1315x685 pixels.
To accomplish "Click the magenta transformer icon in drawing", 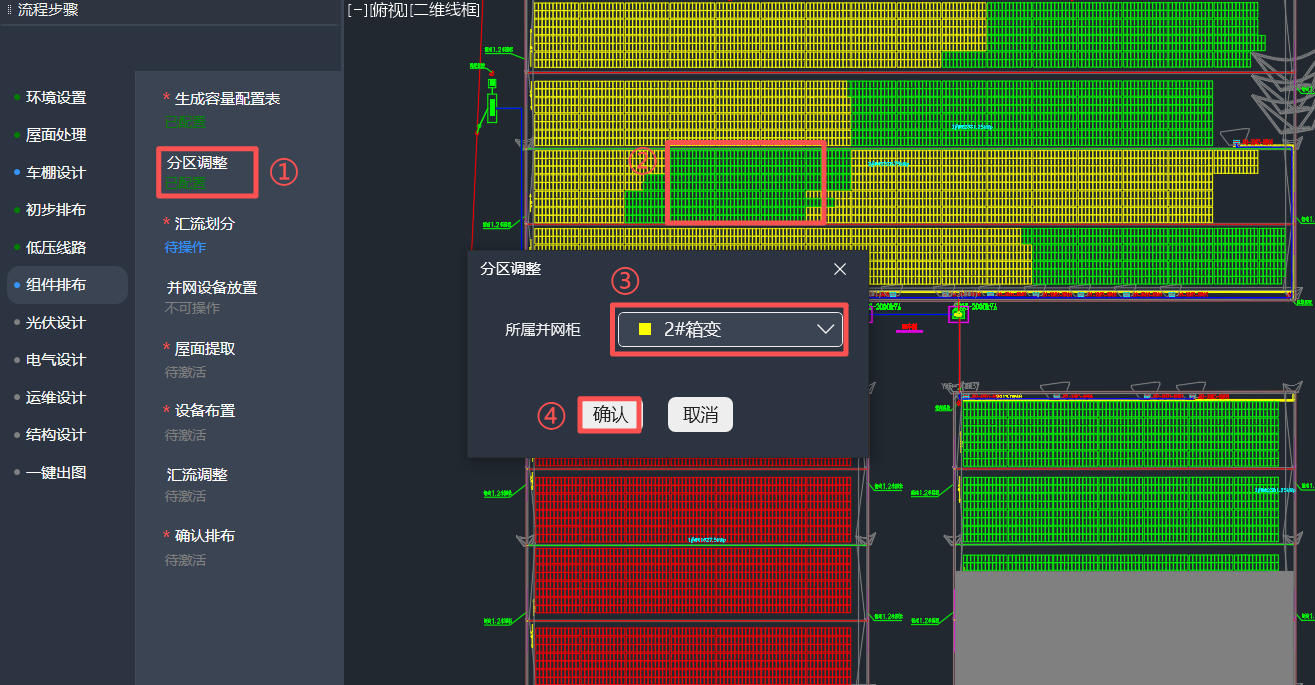I will (959, 314).
